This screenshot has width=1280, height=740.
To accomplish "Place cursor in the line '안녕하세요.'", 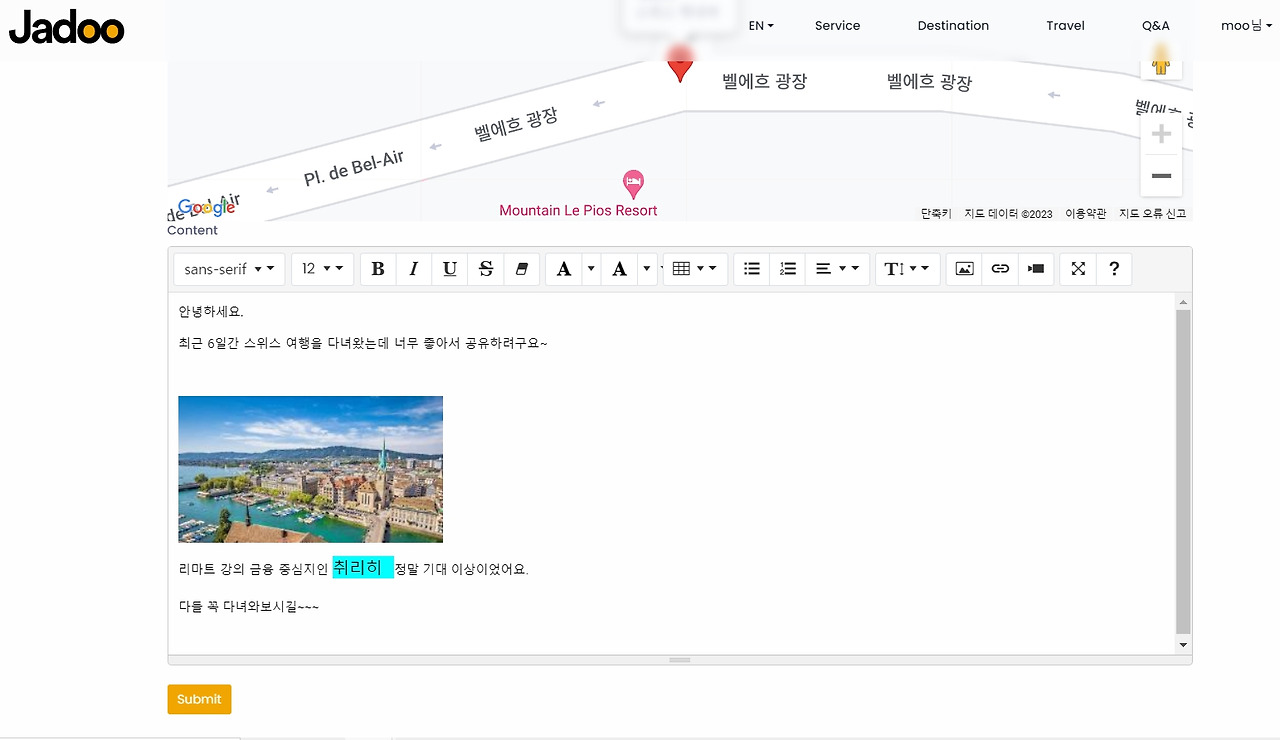I will [211, 312].
